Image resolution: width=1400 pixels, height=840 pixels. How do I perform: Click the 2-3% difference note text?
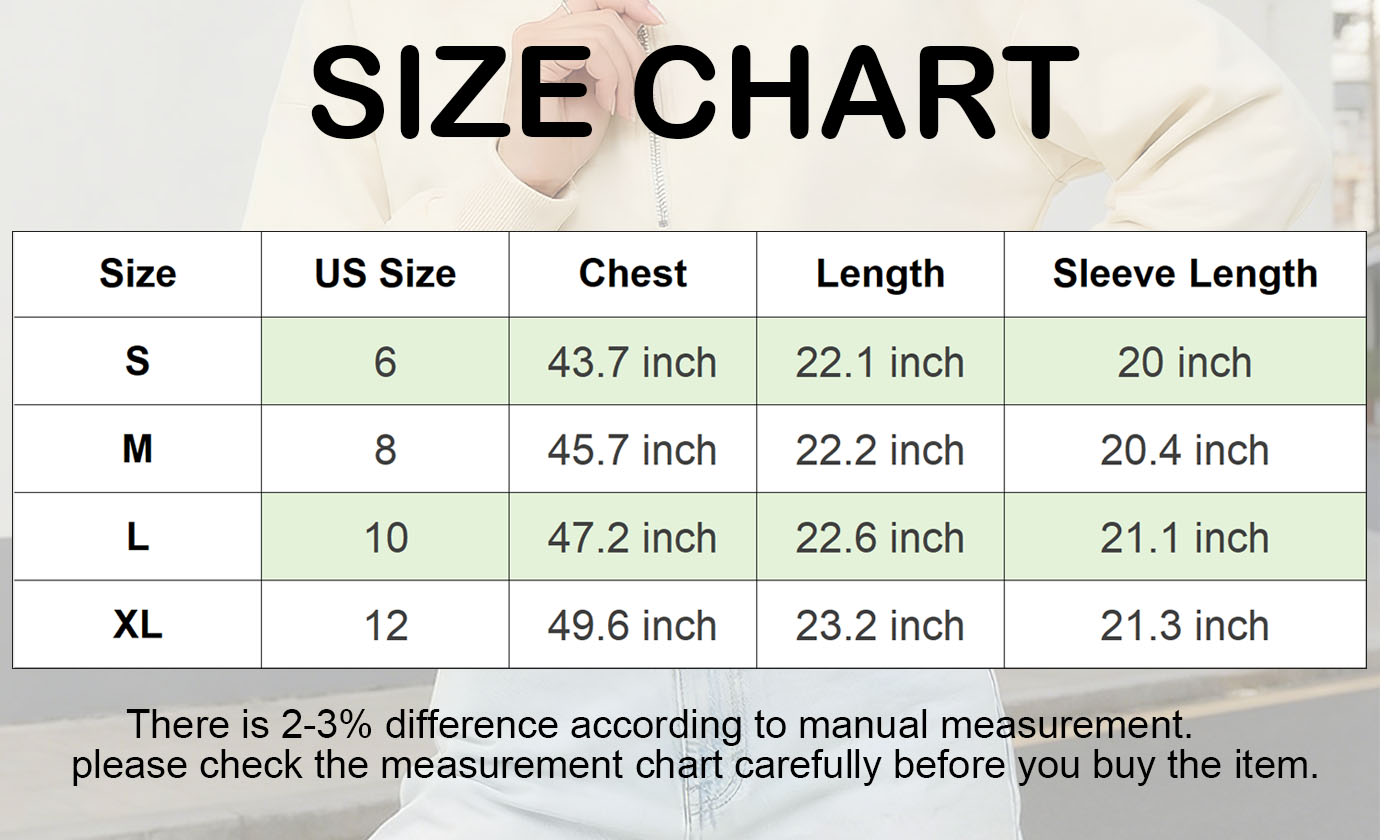coord(660,723)
